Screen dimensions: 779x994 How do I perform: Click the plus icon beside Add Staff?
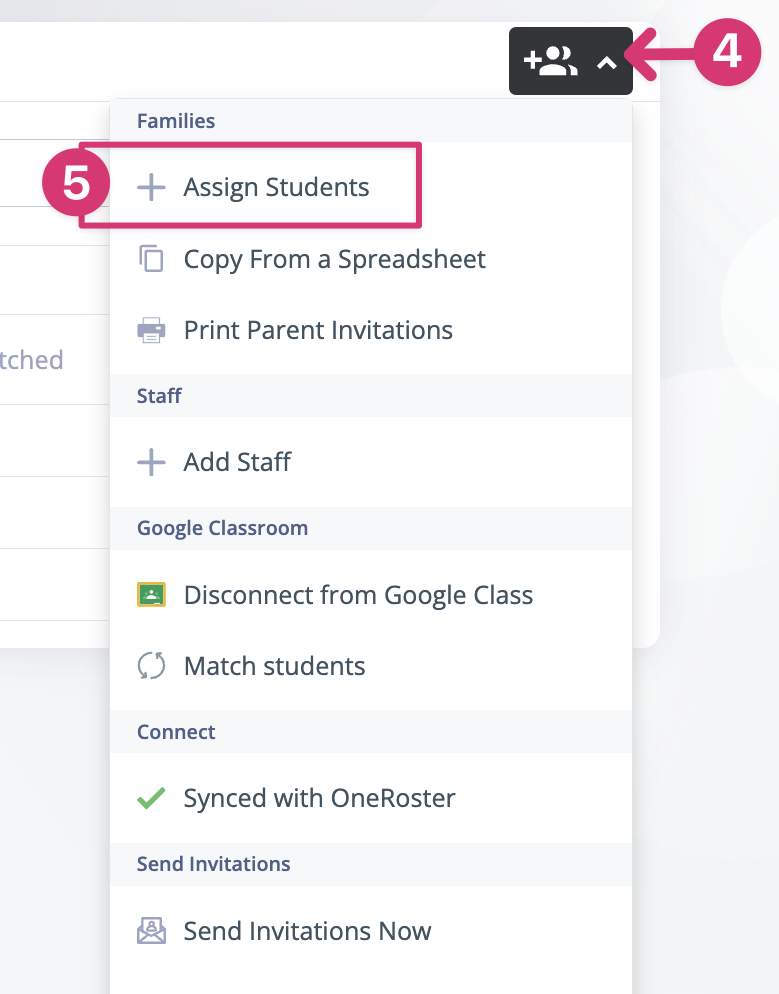[151, 462]
